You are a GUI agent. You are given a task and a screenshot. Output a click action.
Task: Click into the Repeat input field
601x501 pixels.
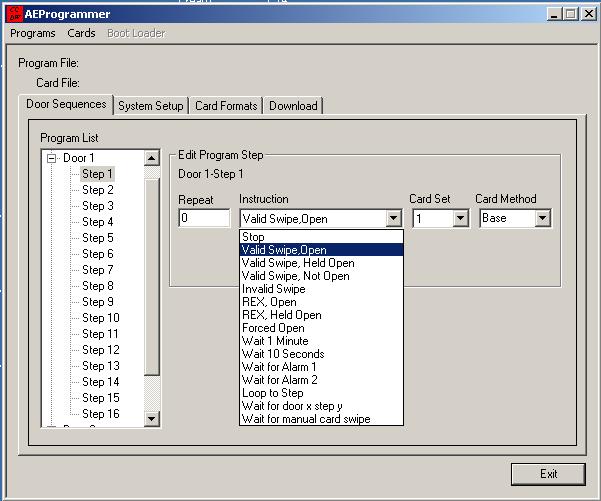[x=204, y=218]
